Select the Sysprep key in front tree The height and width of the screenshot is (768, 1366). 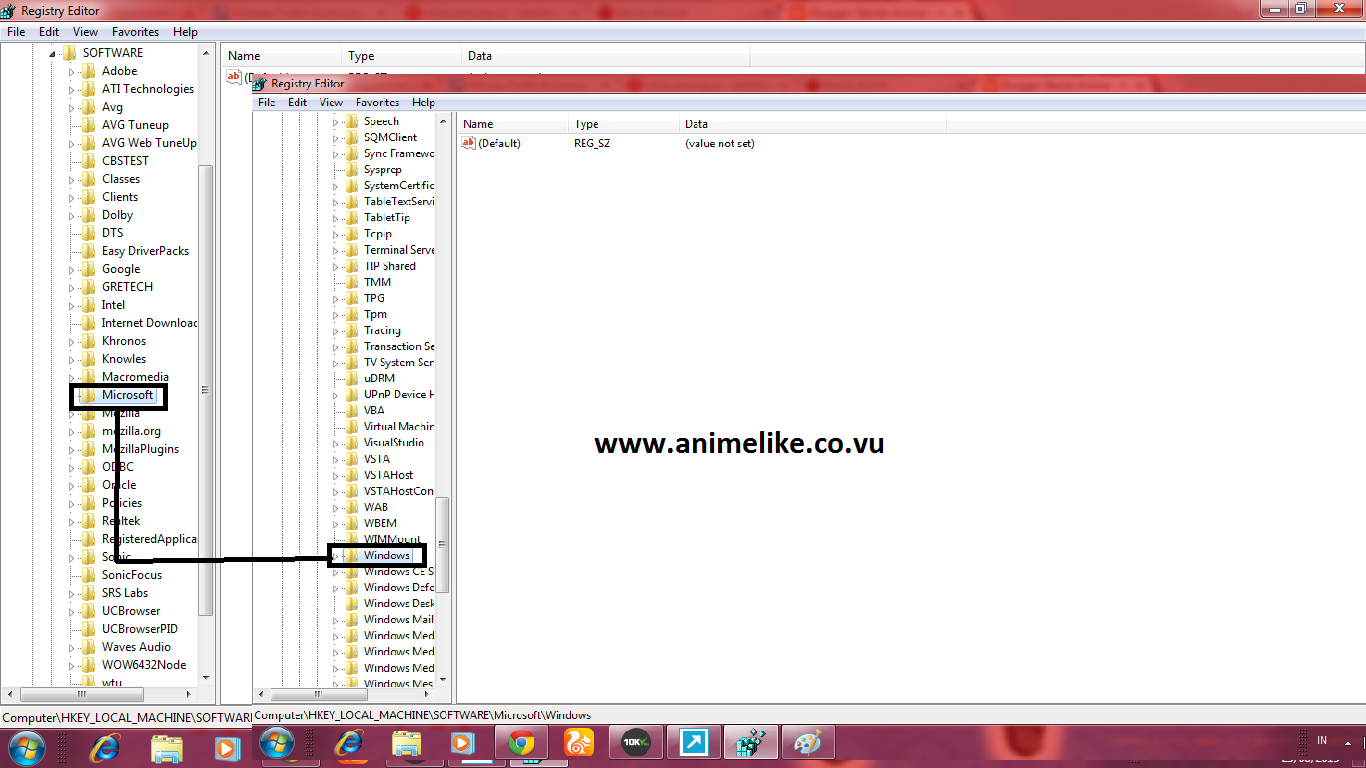382,169
